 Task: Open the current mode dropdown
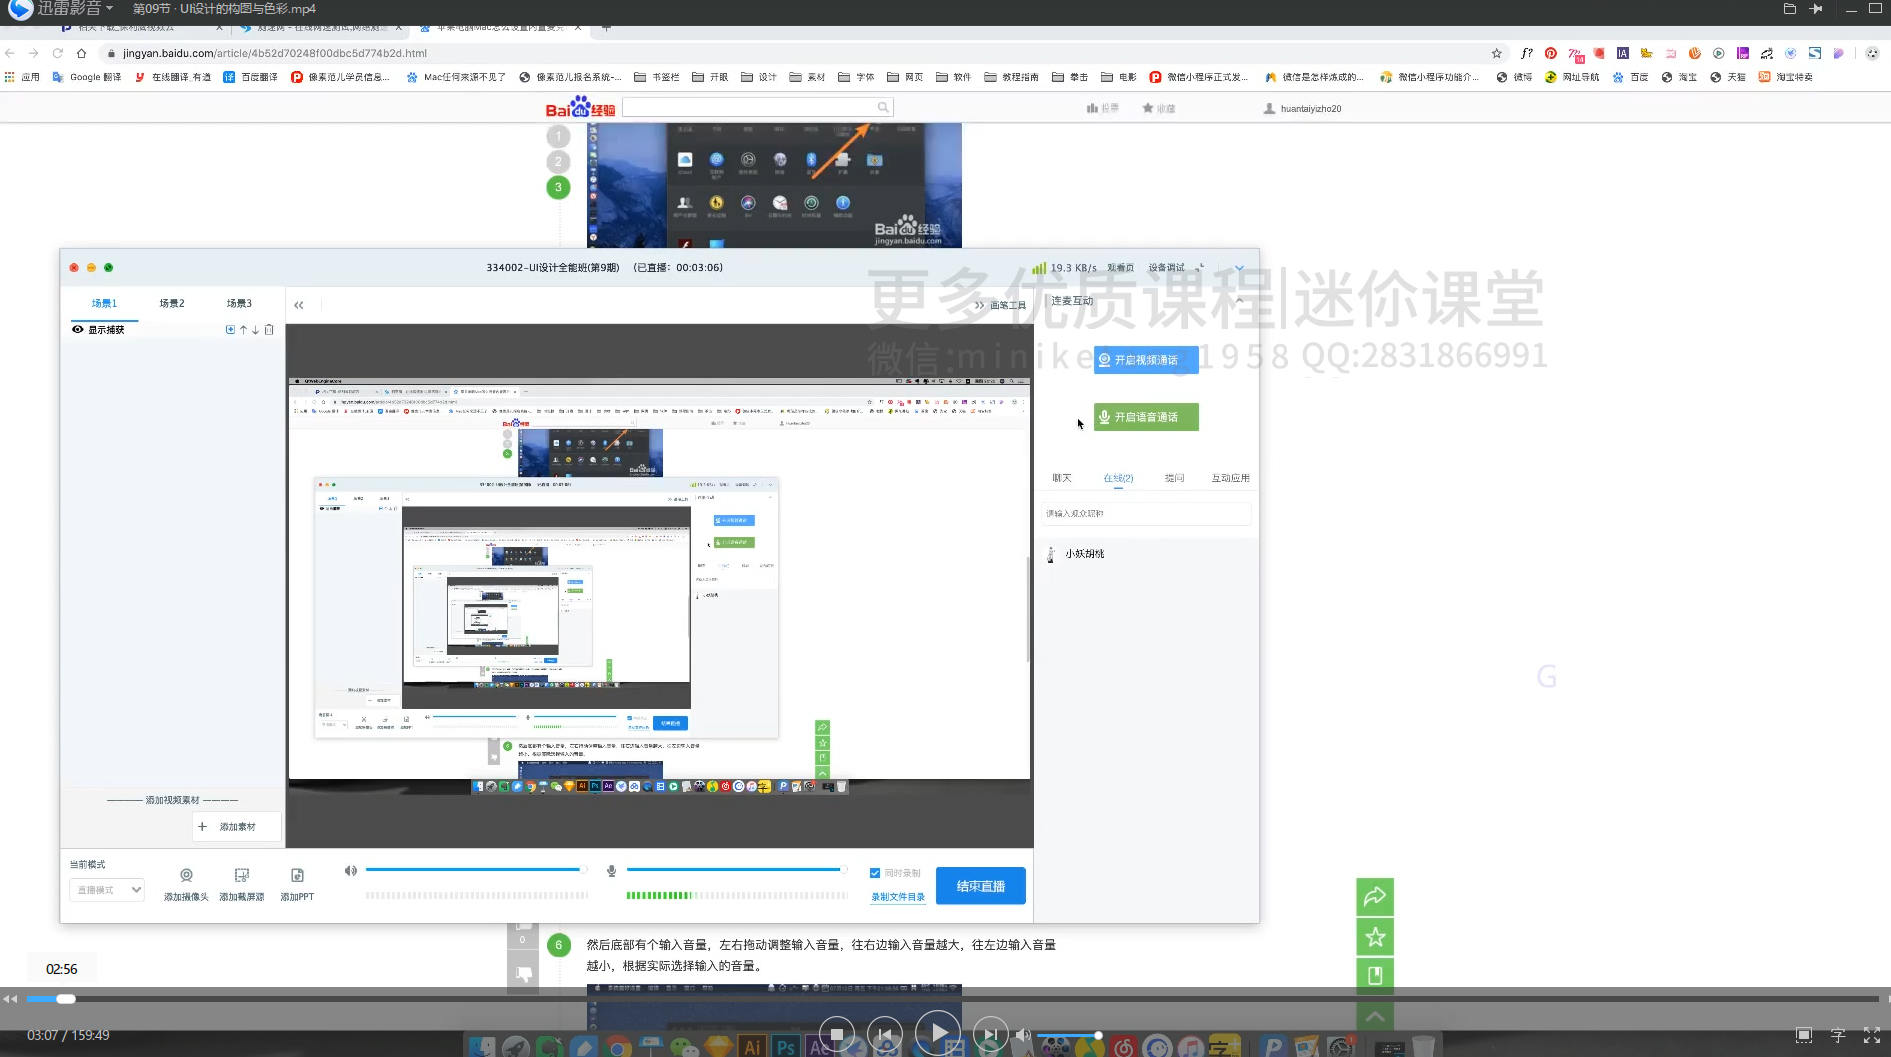pos(107,890)
